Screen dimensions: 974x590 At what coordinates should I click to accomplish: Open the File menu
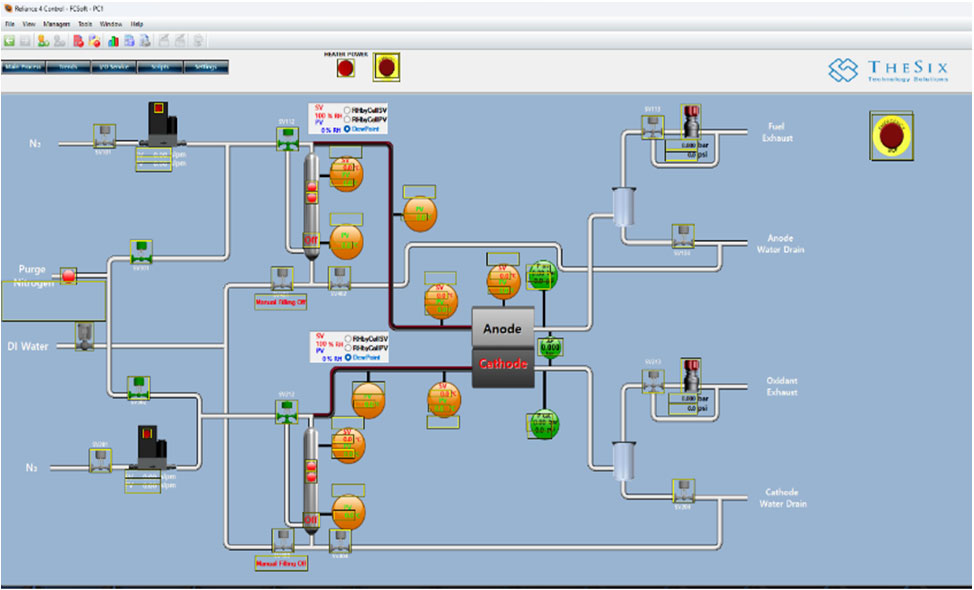click(x=10, y=24)
